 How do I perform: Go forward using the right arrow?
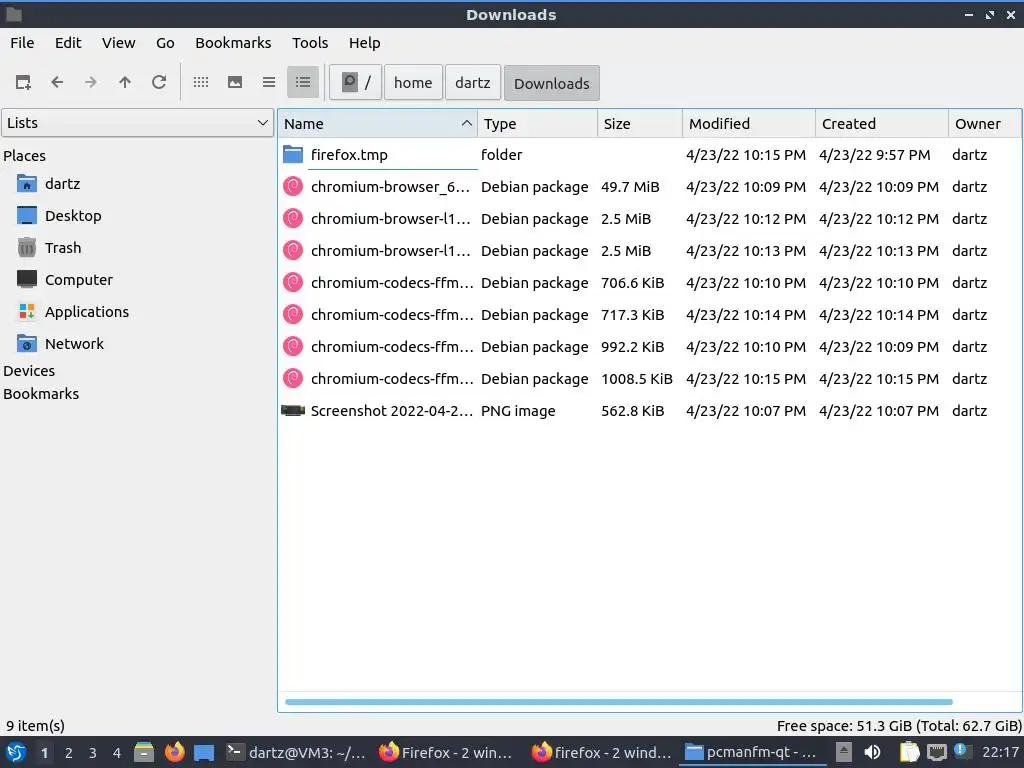click(91, 82)
